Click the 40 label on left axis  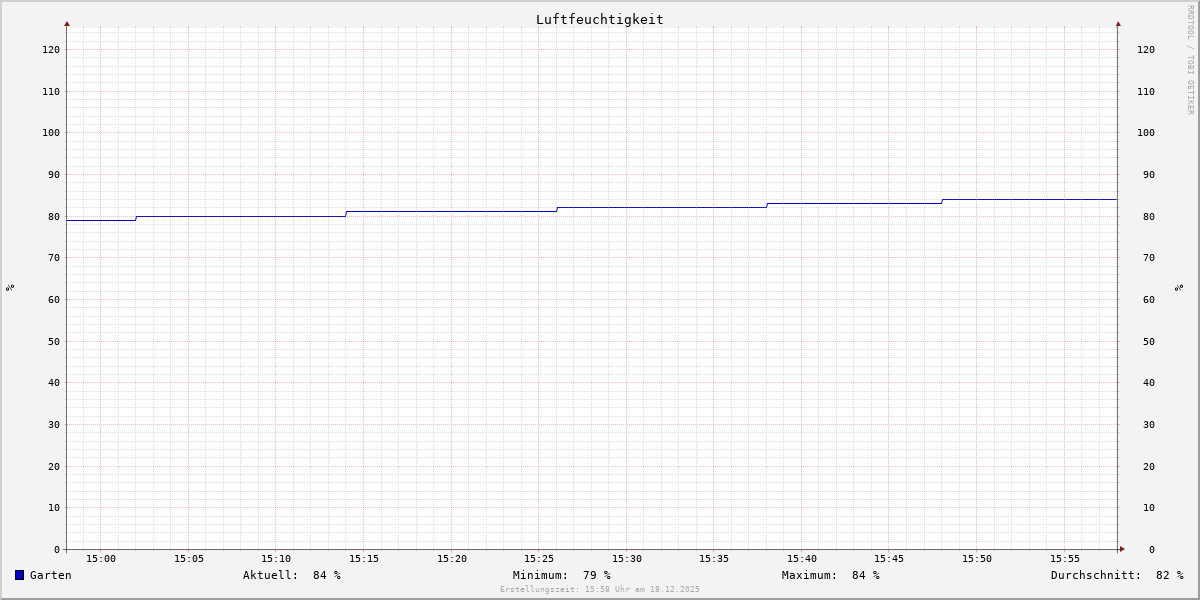tap(54, 383)
